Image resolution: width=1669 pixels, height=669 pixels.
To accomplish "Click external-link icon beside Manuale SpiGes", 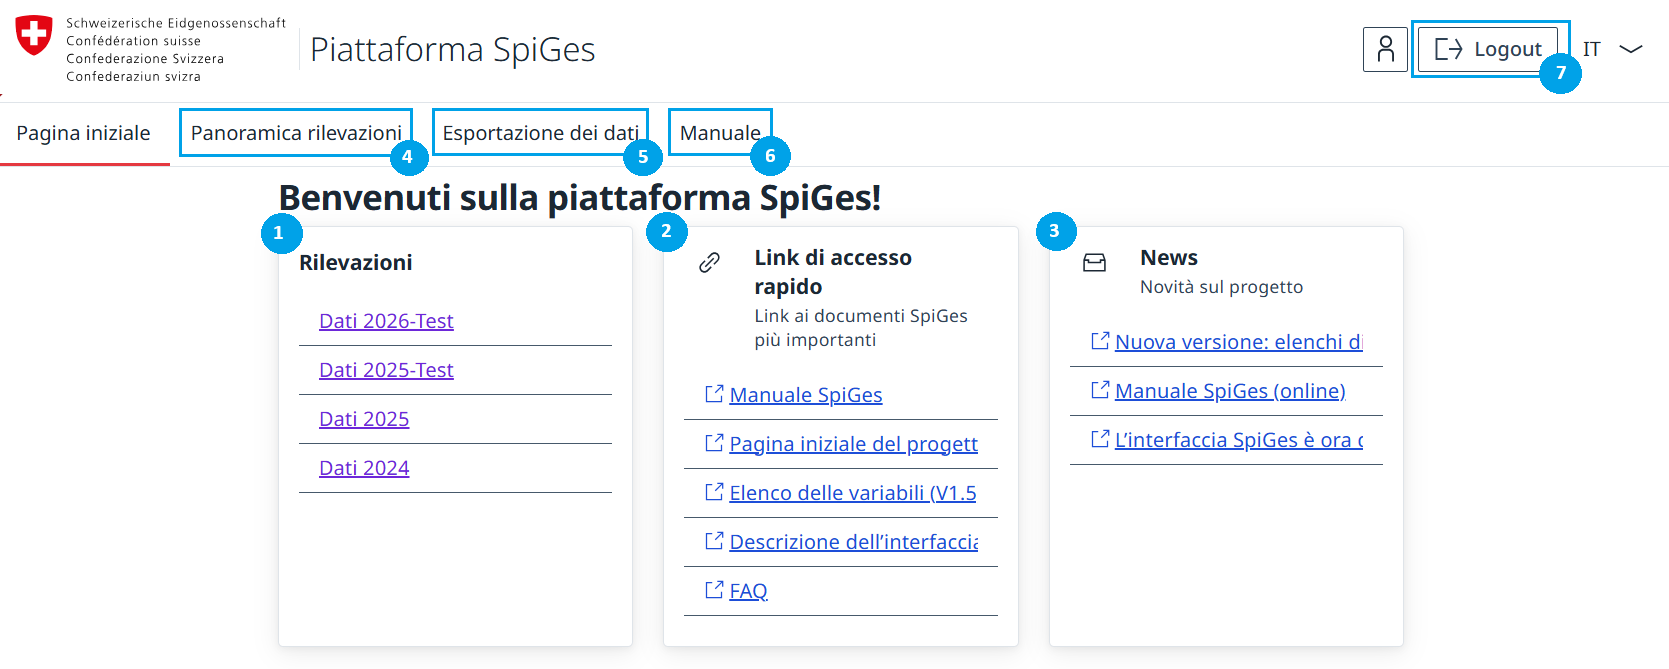I will point(714,394).
